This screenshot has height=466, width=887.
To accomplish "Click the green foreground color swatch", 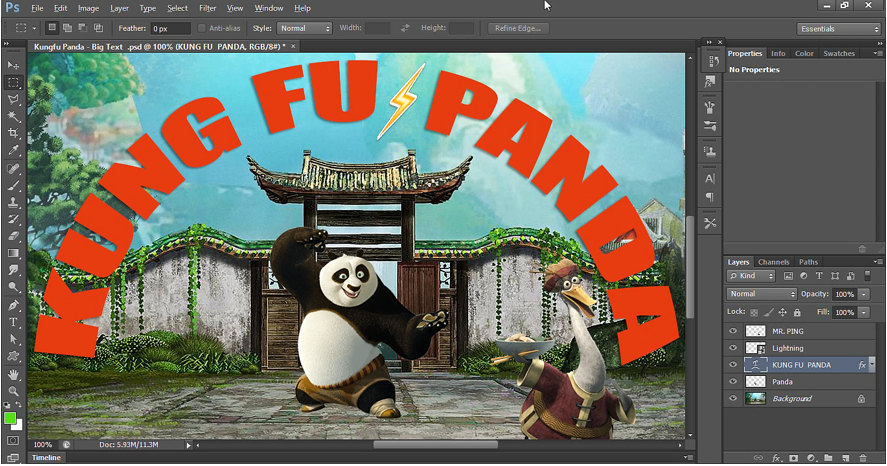I will tap(10, 417).
